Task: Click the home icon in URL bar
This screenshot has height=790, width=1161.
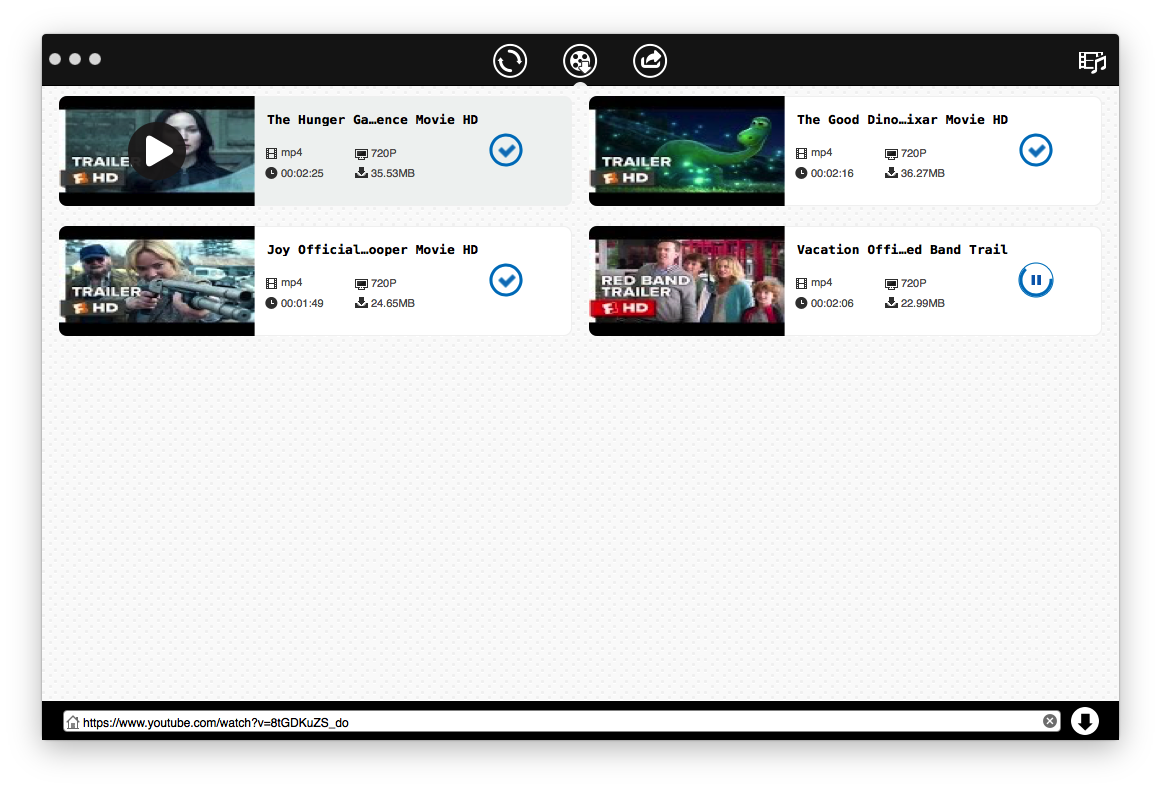Action: tap(73, 722)
